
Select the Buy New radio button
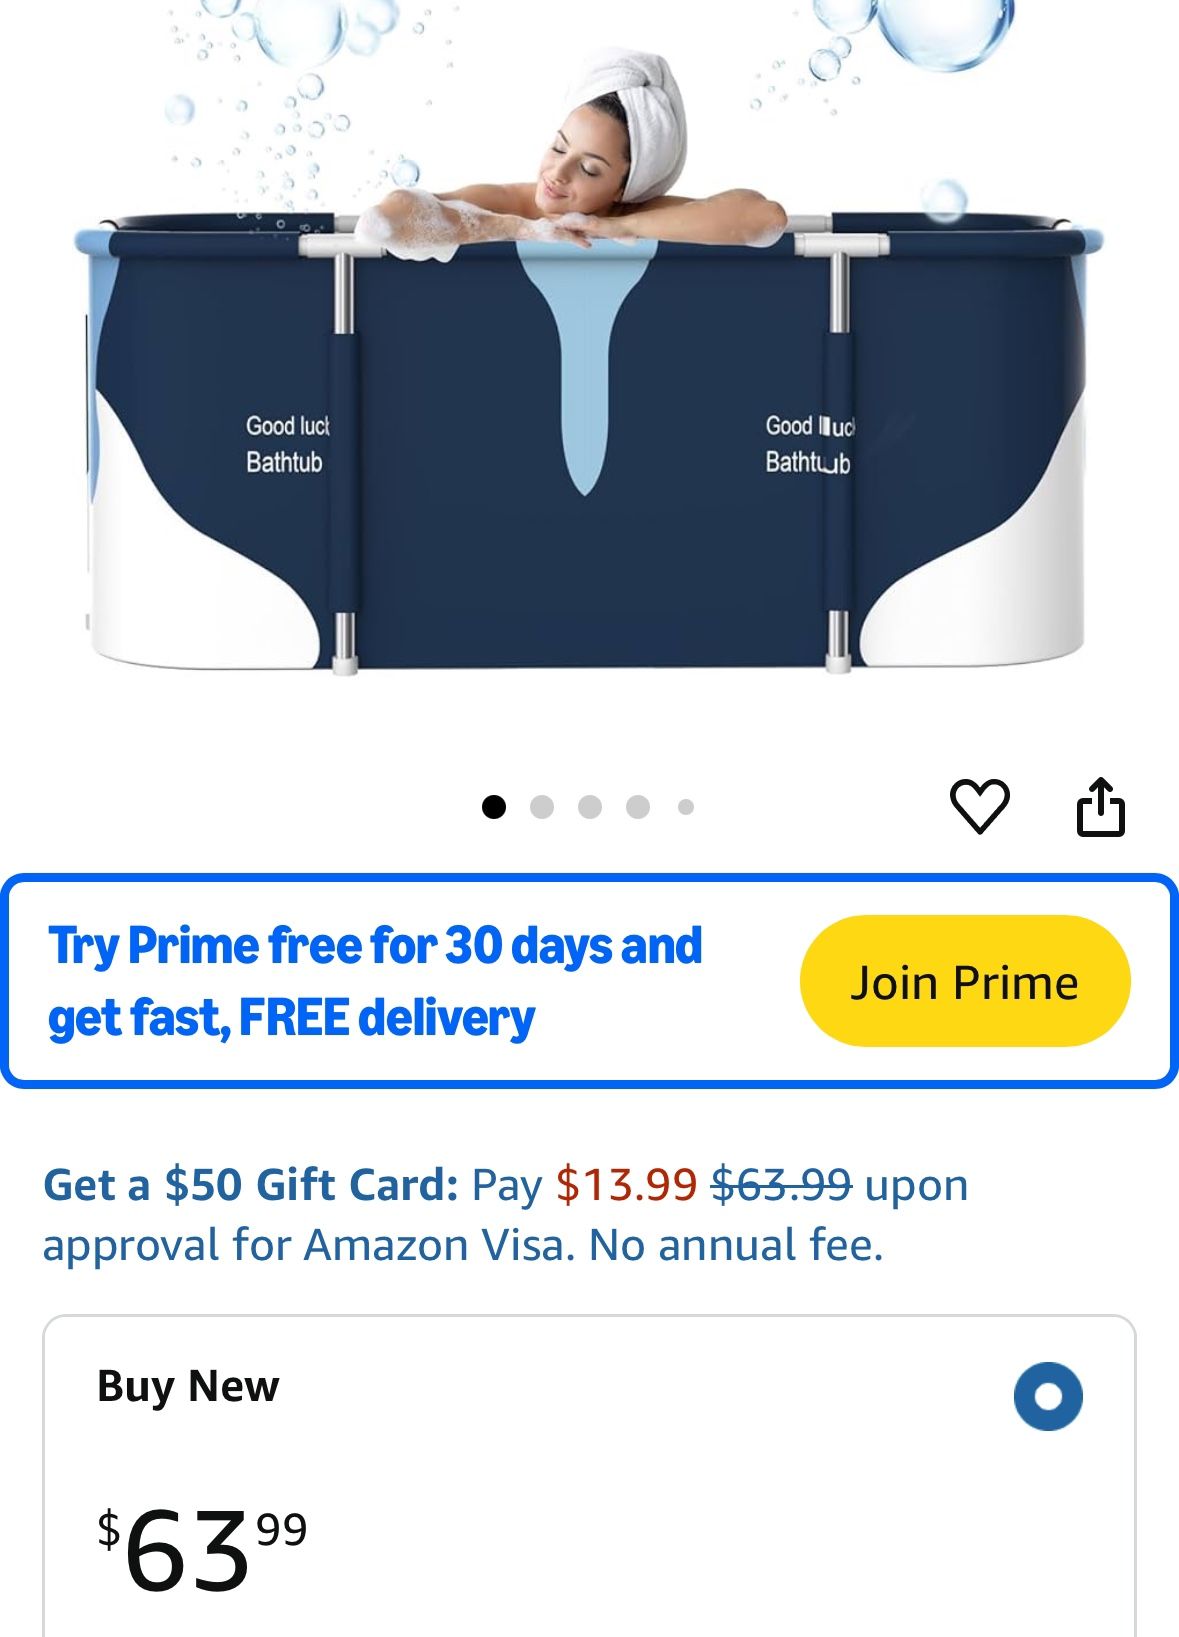pos(1048,1396)
